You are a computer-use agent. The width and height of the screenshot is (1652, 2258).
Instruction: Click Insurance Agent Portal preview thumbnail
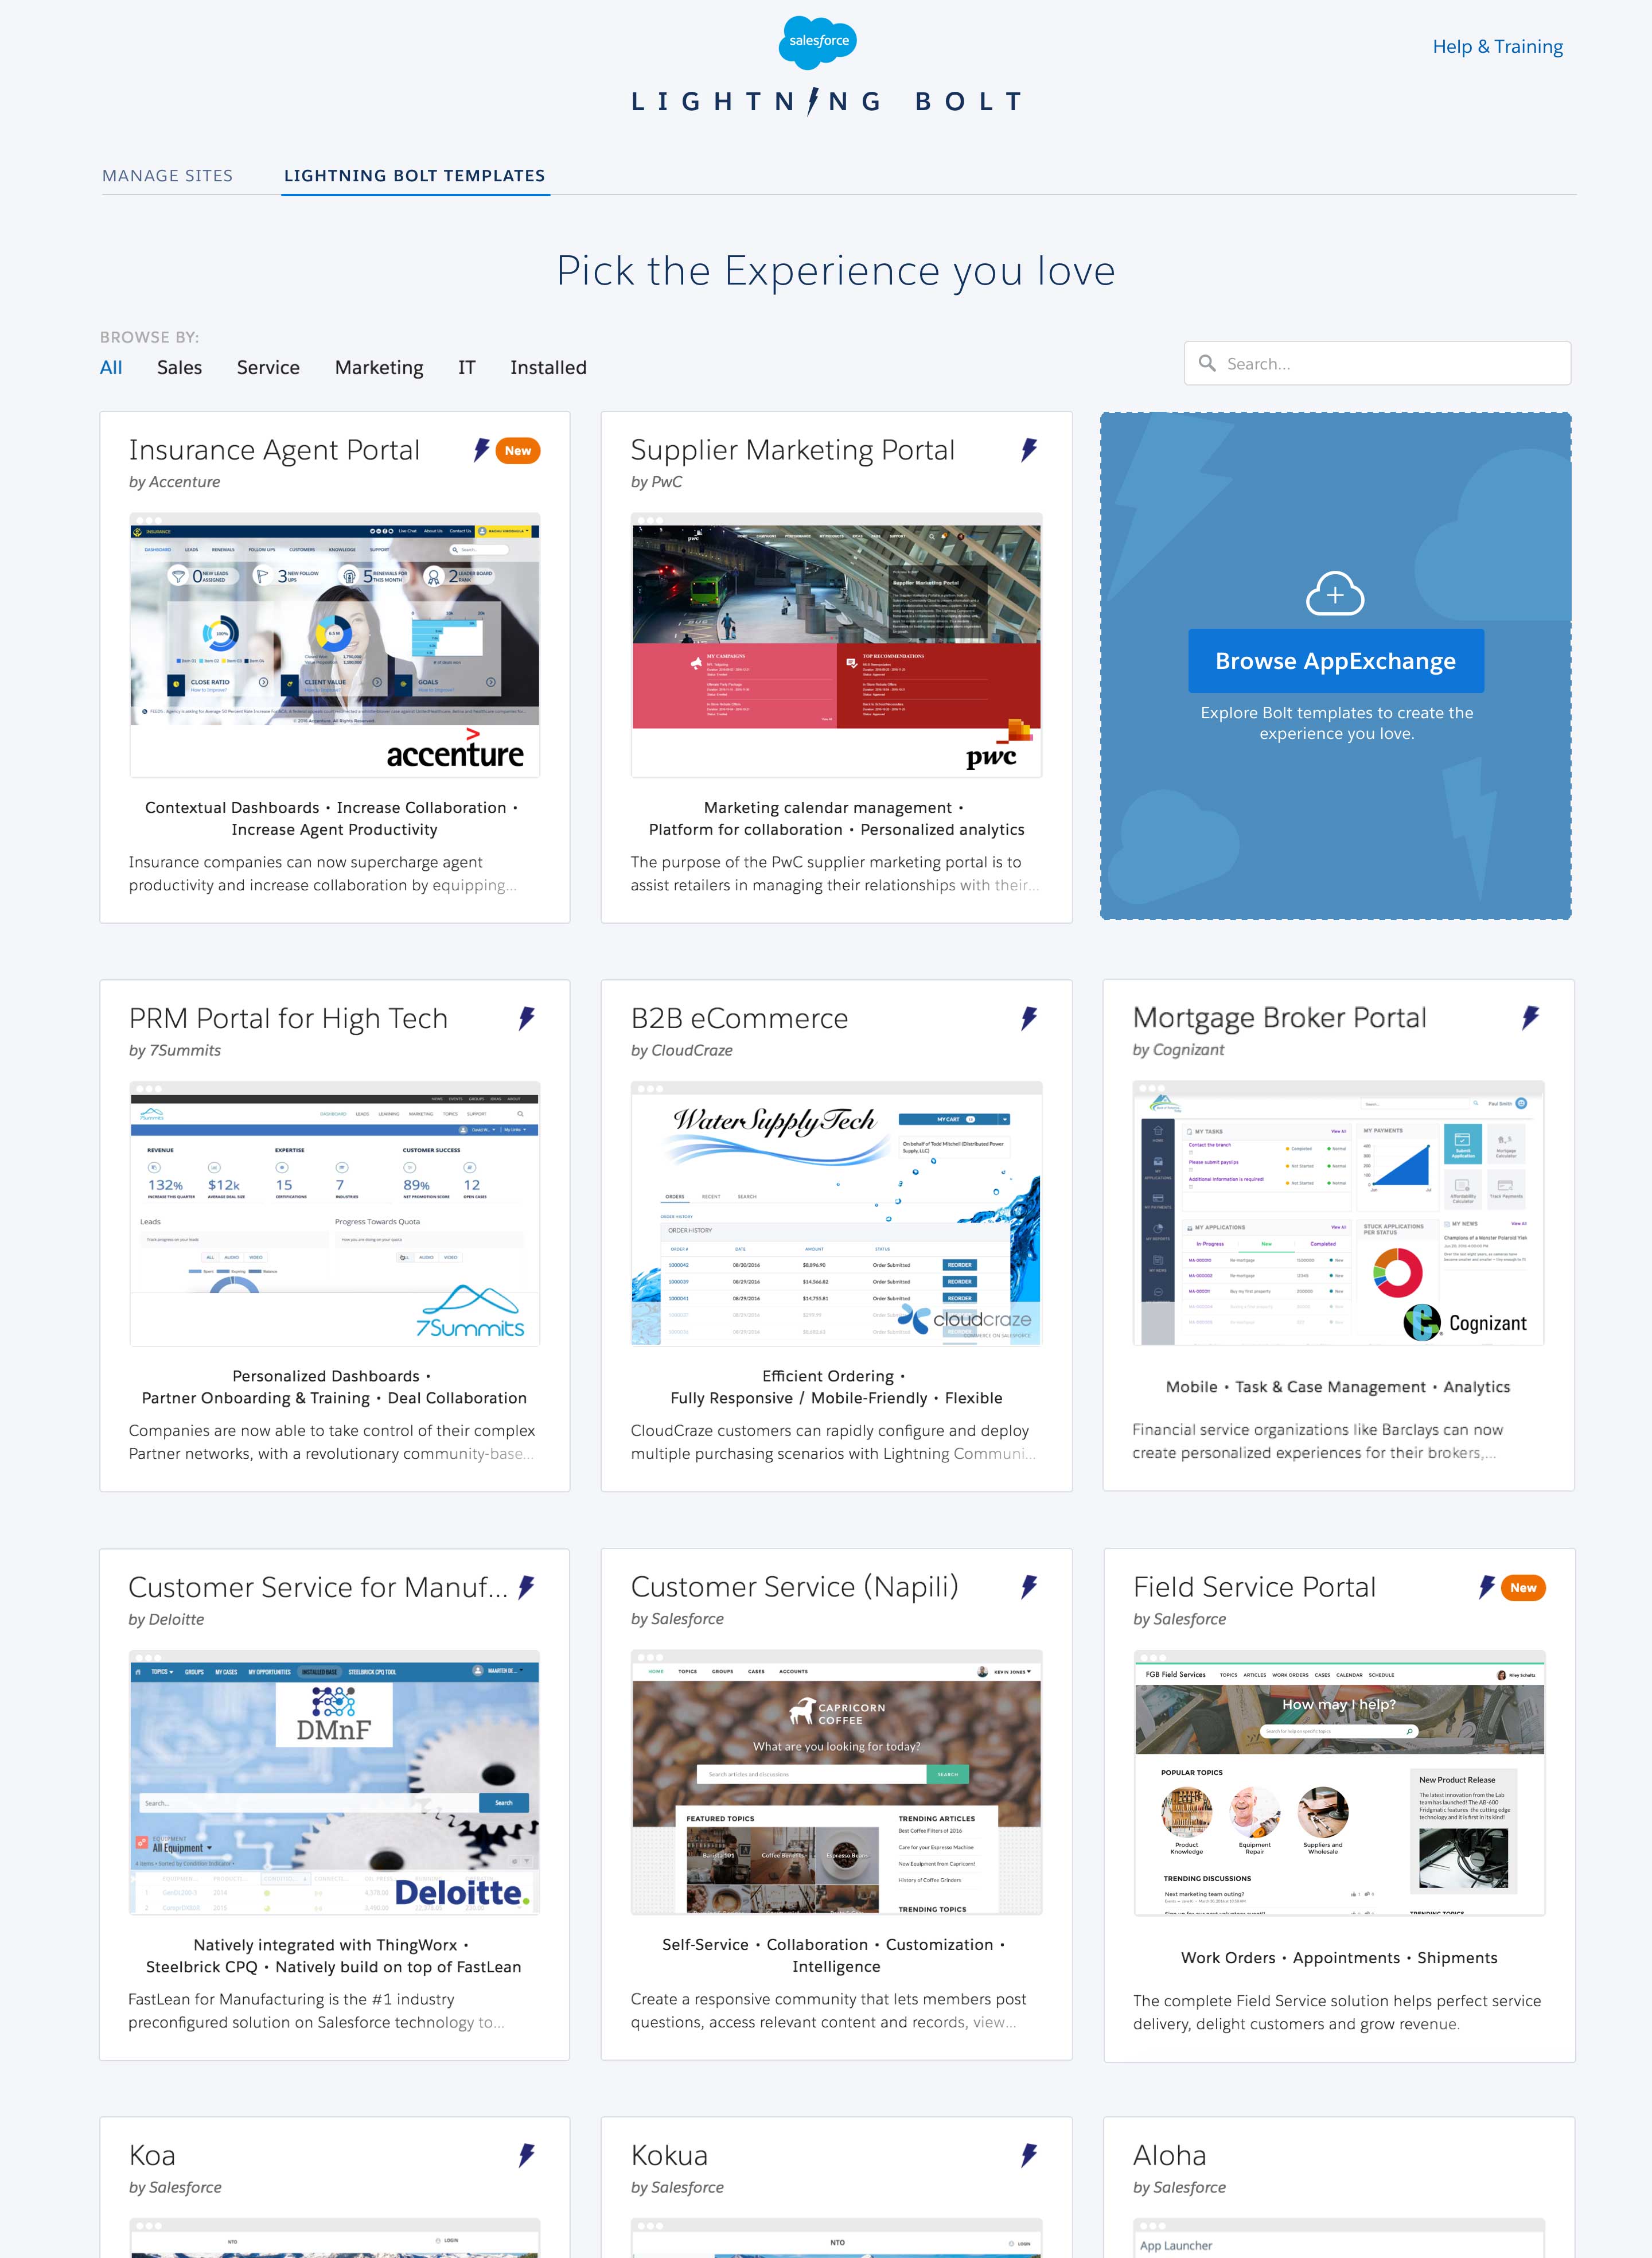click(x=335, y=645)
